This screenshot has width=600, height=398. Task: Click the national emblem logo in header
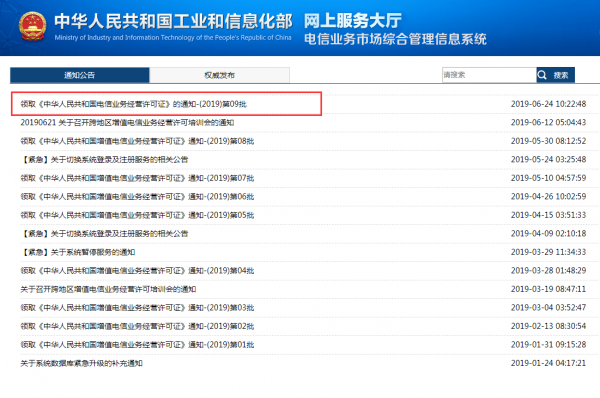(33, 26)
